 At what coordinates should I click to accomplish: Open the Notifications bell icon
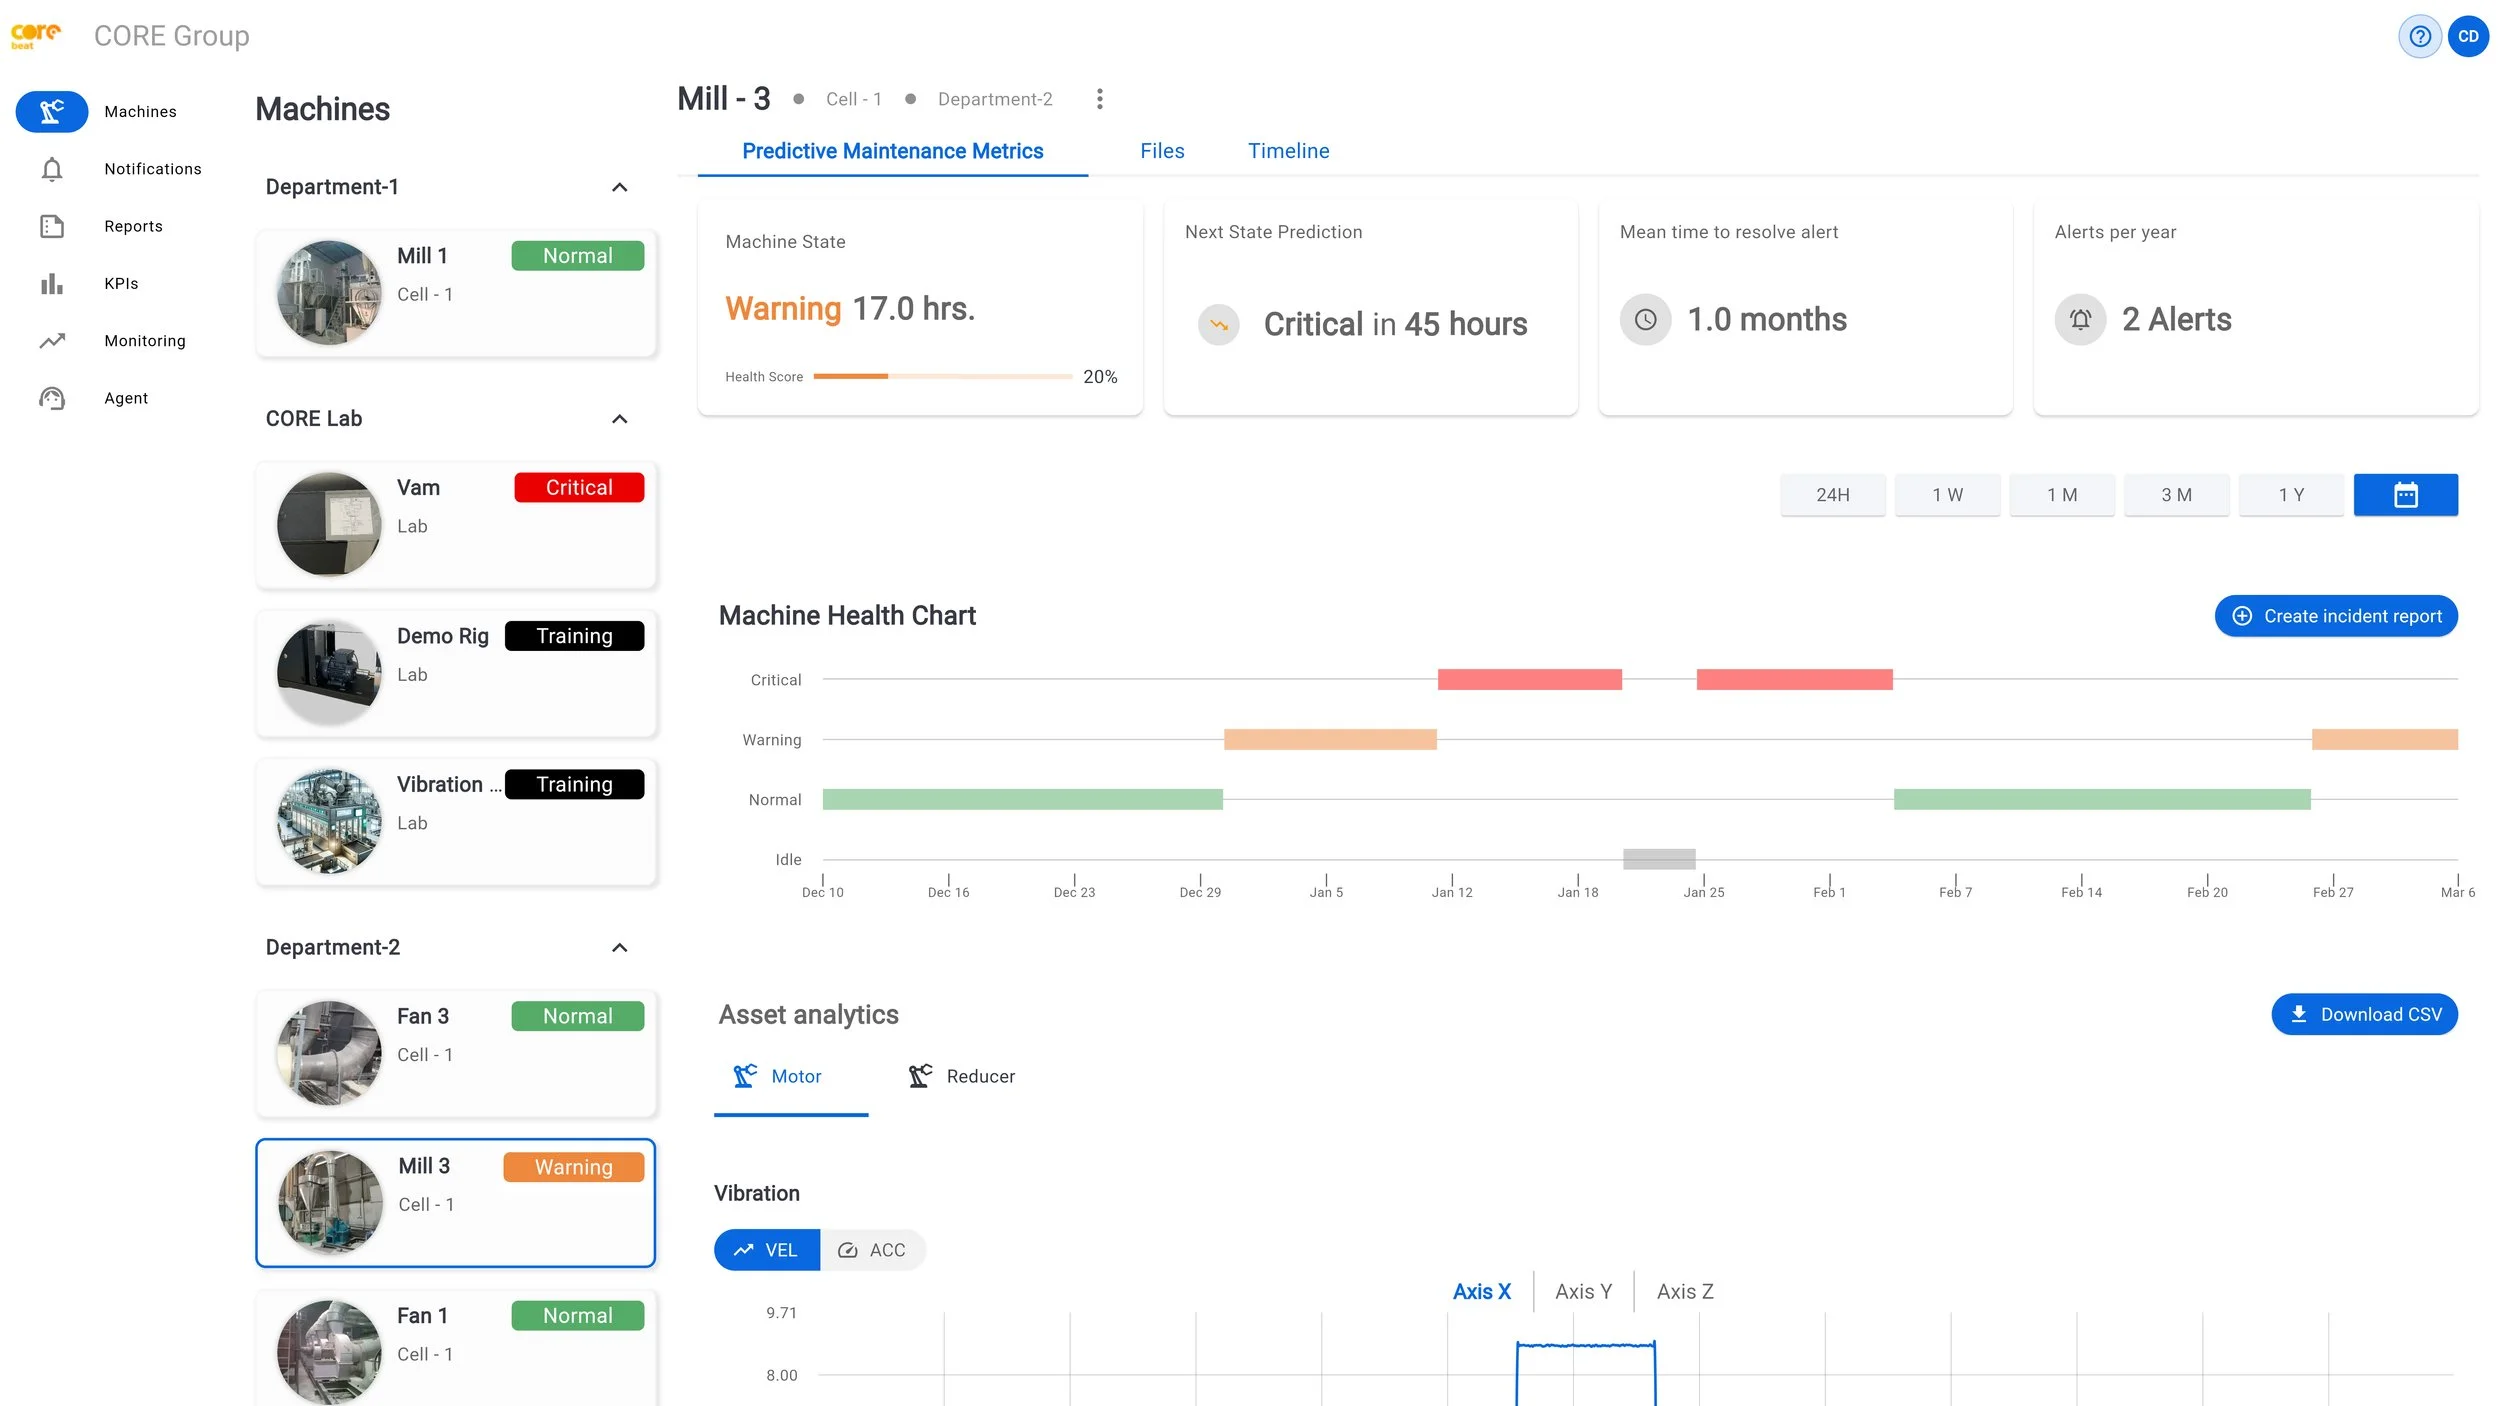click(52, 169)
